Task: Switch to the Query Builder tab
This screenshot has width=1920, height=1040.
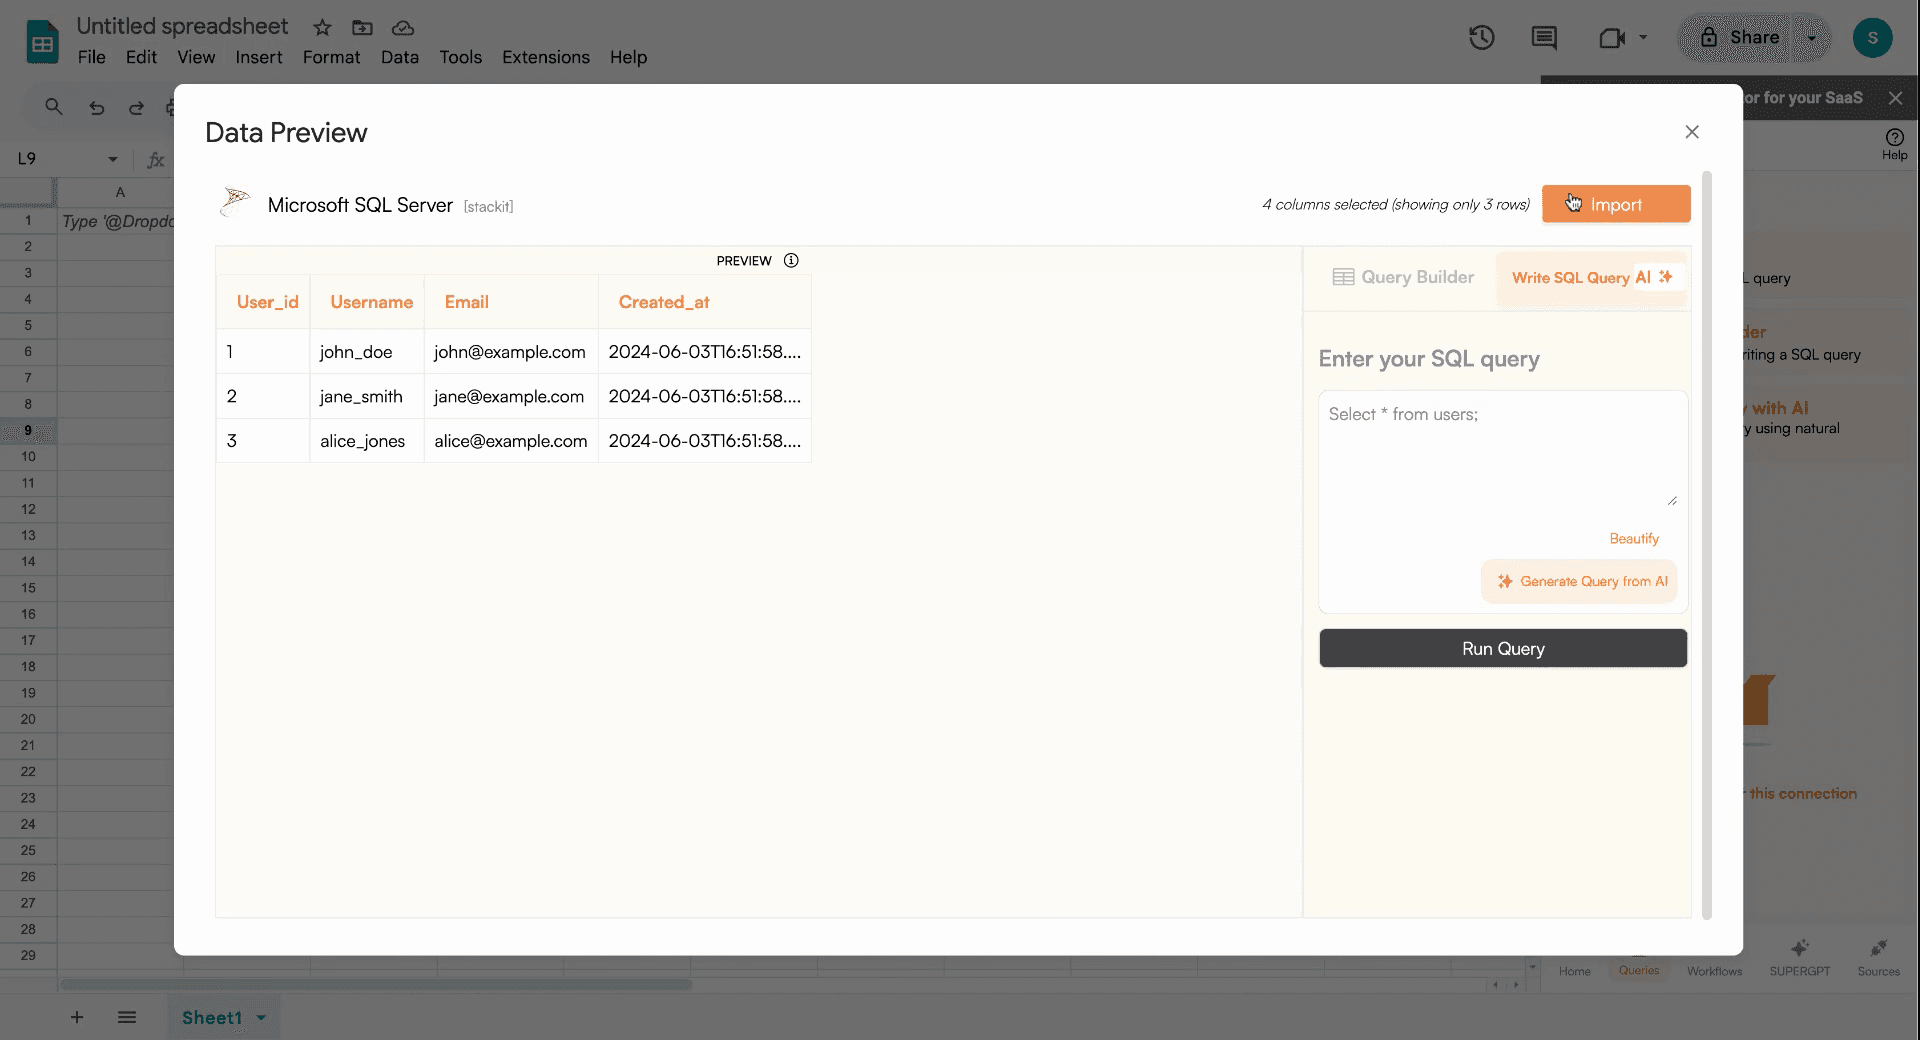Action: [x=1403, y=277]
